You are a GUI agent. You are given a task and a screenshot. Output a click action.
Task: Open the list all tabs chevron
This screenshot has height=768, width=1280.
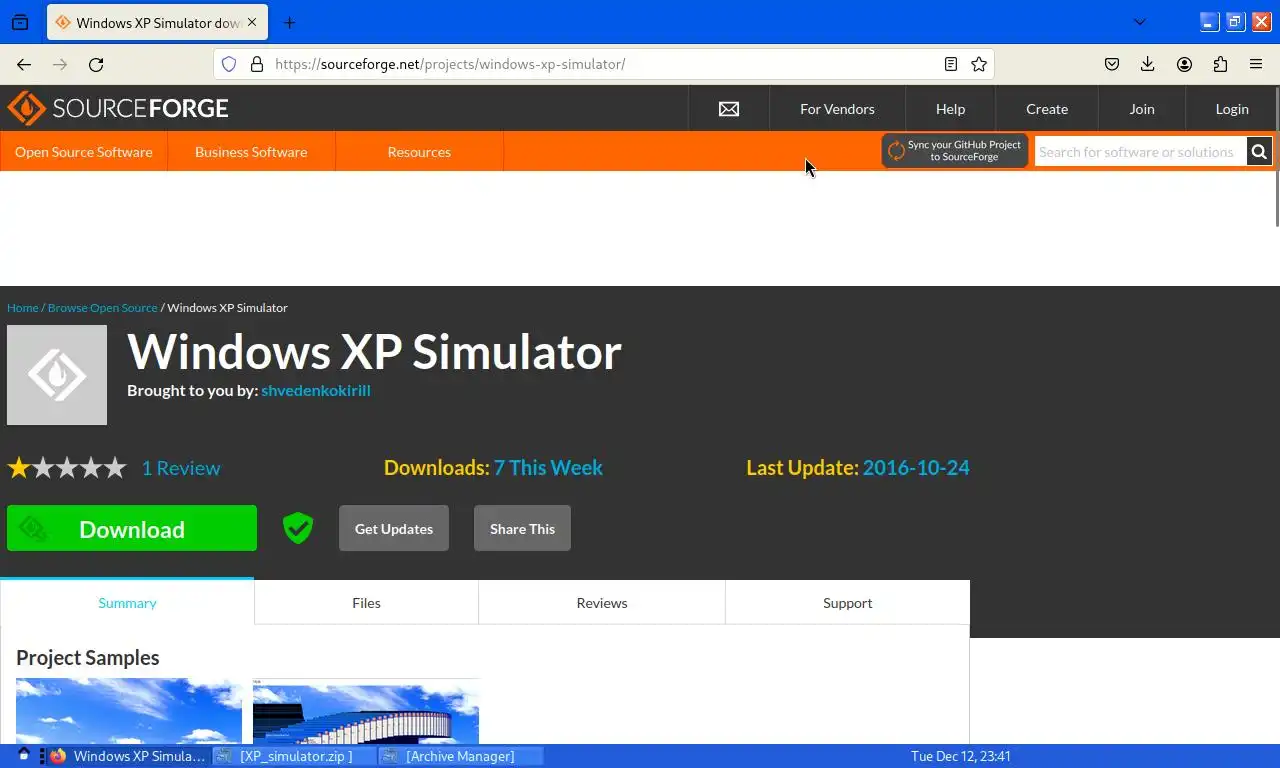point(1139,22)
